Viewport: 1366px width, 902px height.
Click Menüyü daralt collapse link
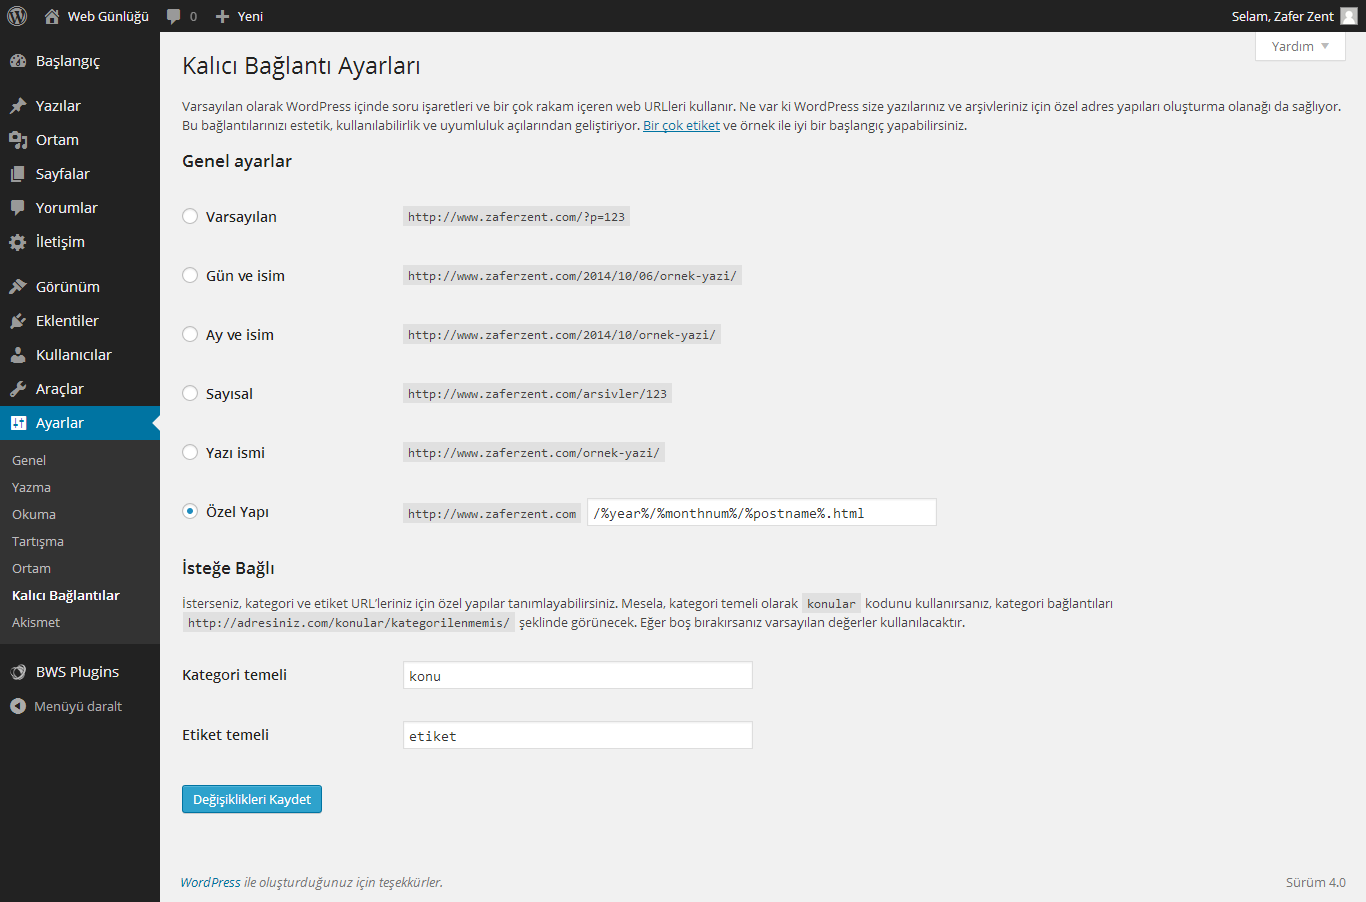(x=78, y=706)
